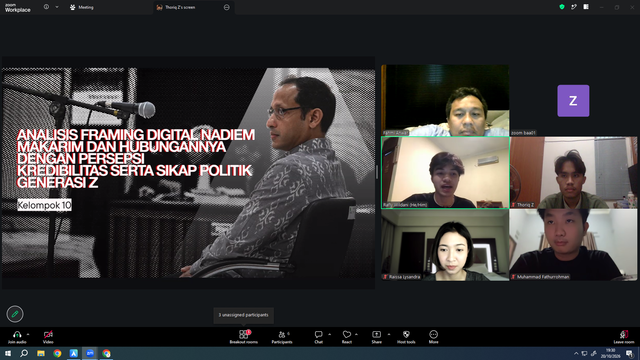Viewport: 640px width, 360px height.
Task: Open the Participants panel
Action: [282, 337]
